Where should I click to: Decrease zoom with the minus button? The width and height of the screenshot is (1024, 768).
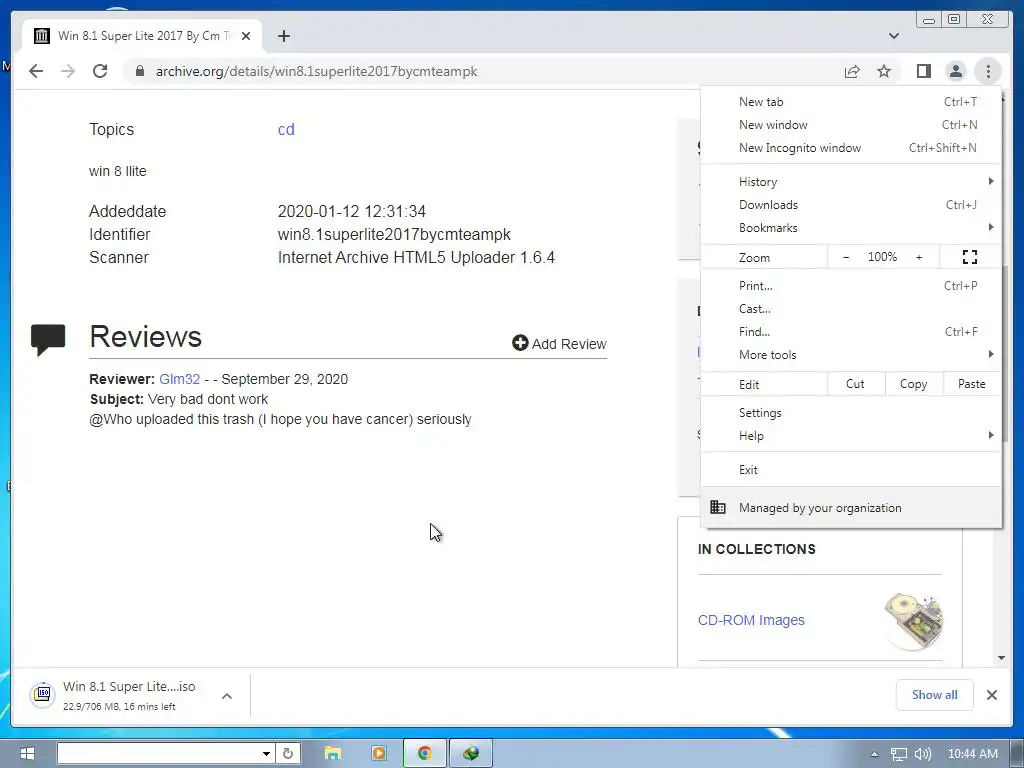(846, 257)
